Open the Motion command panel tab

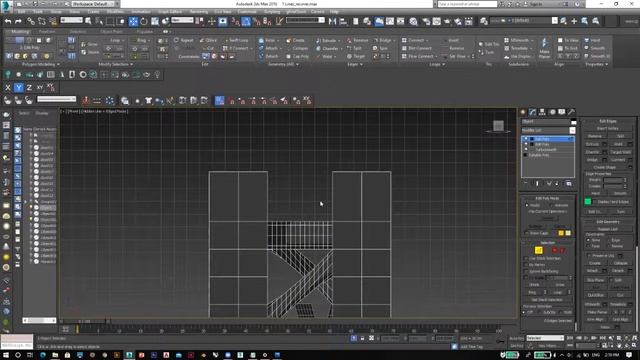pos(552,112)
